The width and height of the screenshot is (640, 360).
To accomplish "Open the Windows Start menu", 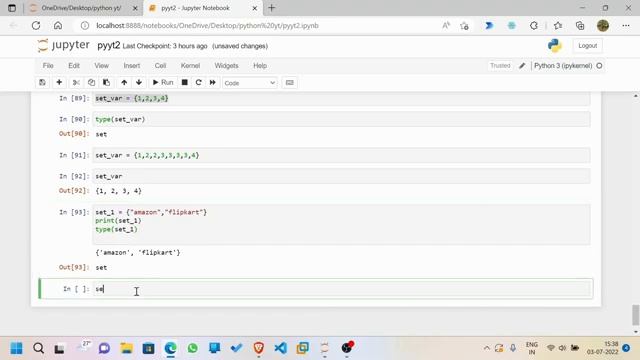I will [16, 348].
